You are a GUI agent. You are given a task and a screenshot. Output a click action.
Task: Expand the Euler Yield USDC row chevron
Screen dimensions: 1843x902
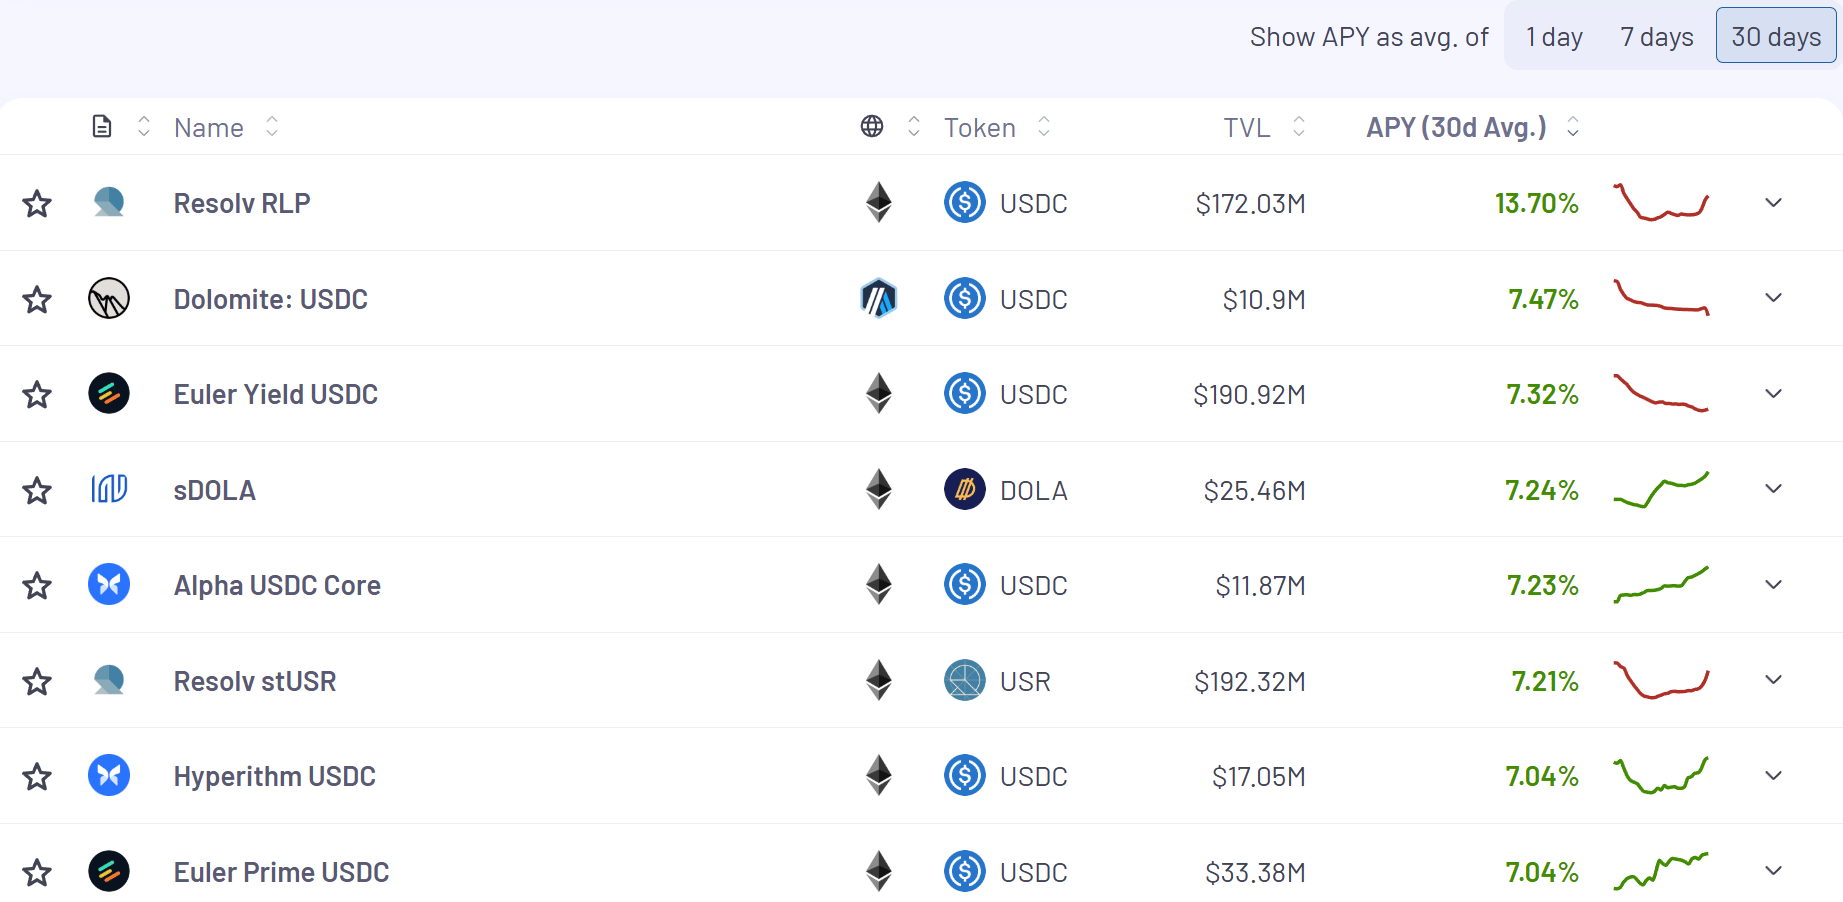[x=1773, y=394]
